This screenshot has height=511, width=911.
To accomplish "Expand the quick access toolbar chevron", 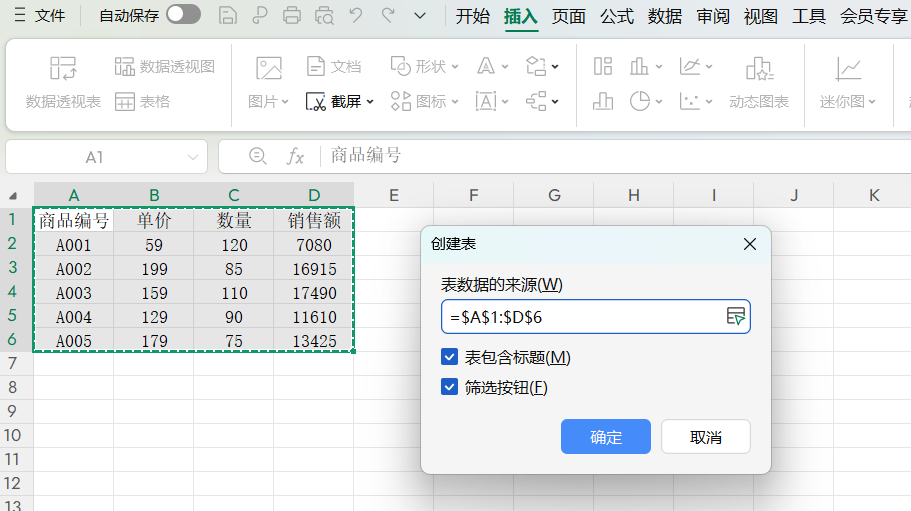I will point(420,16).
